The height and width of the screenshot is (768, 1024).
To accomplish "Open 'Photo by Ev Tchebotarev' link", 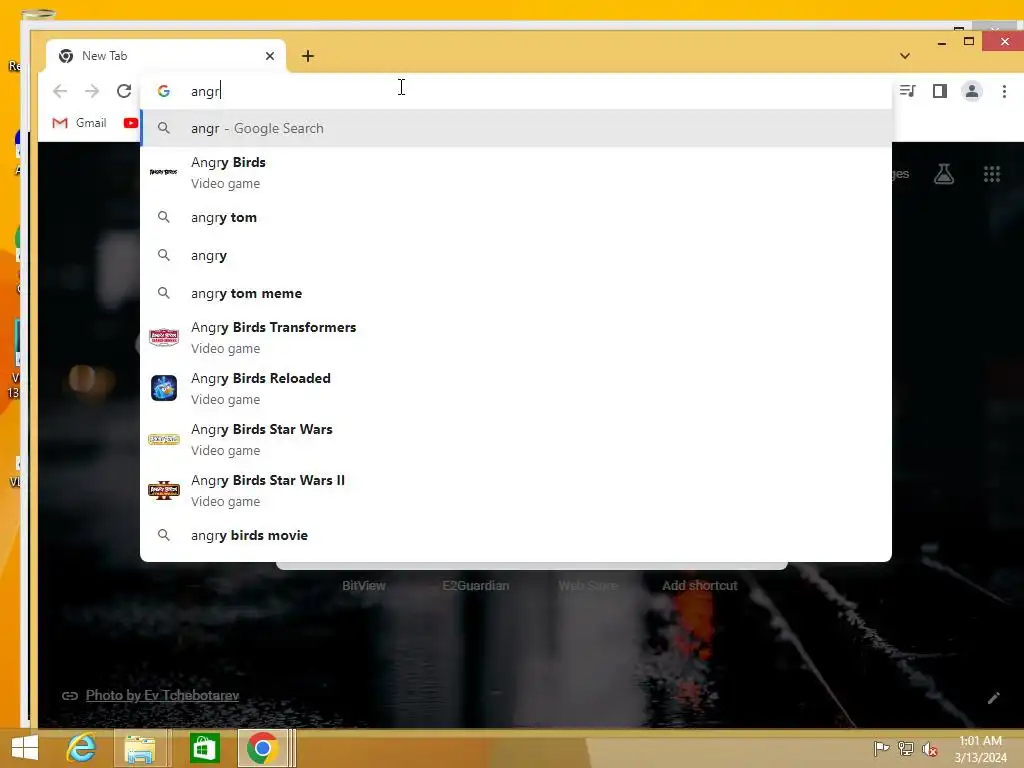I will (162, 696).
